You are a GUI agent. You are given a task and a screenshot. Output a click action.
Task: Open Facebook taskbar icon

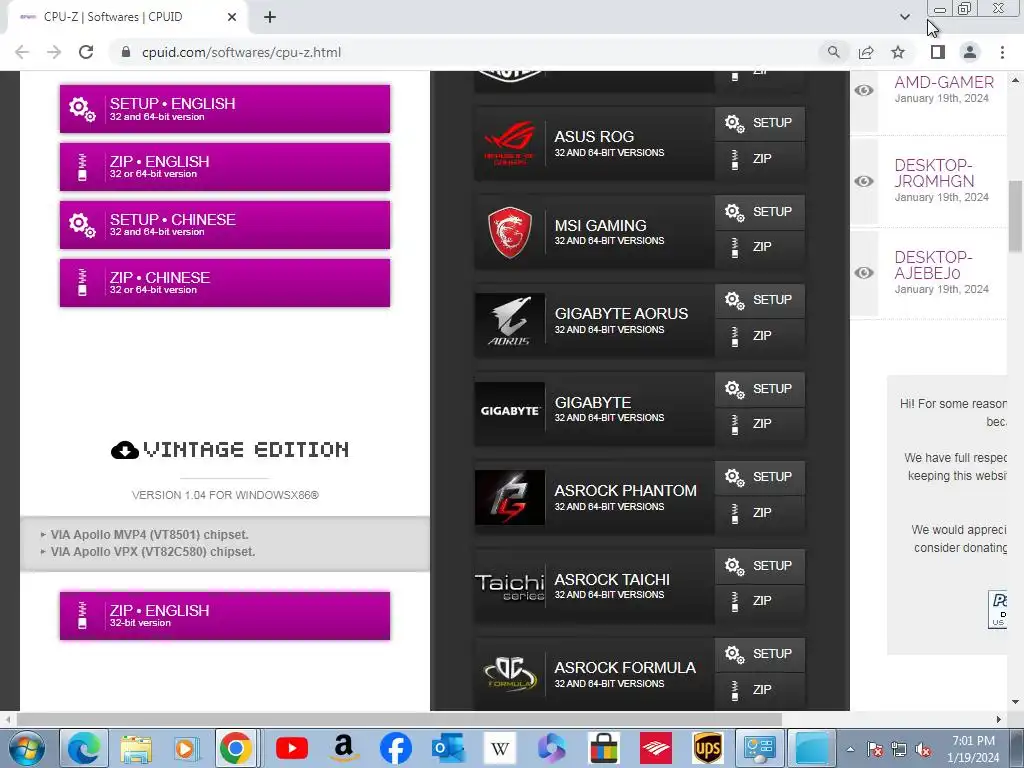pyautogui.click(x=396, y=748)
